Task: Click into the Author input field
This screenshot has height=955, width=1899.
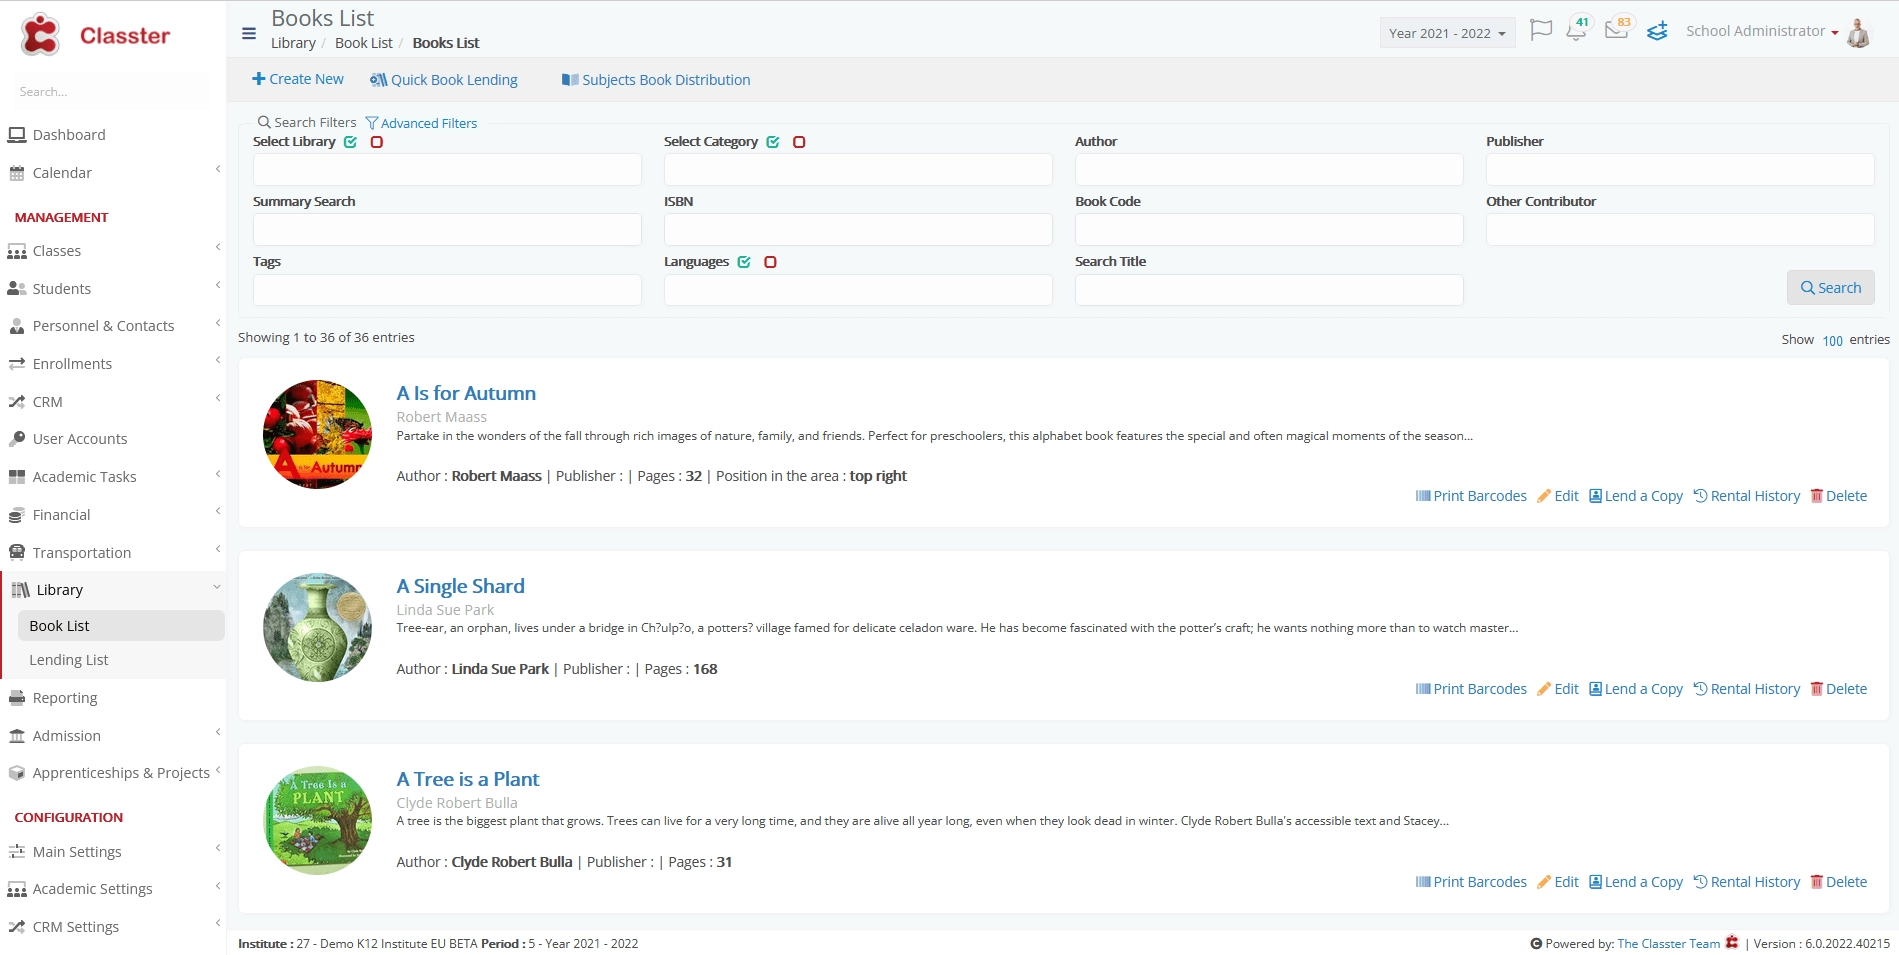Action: click(1269, 169)
